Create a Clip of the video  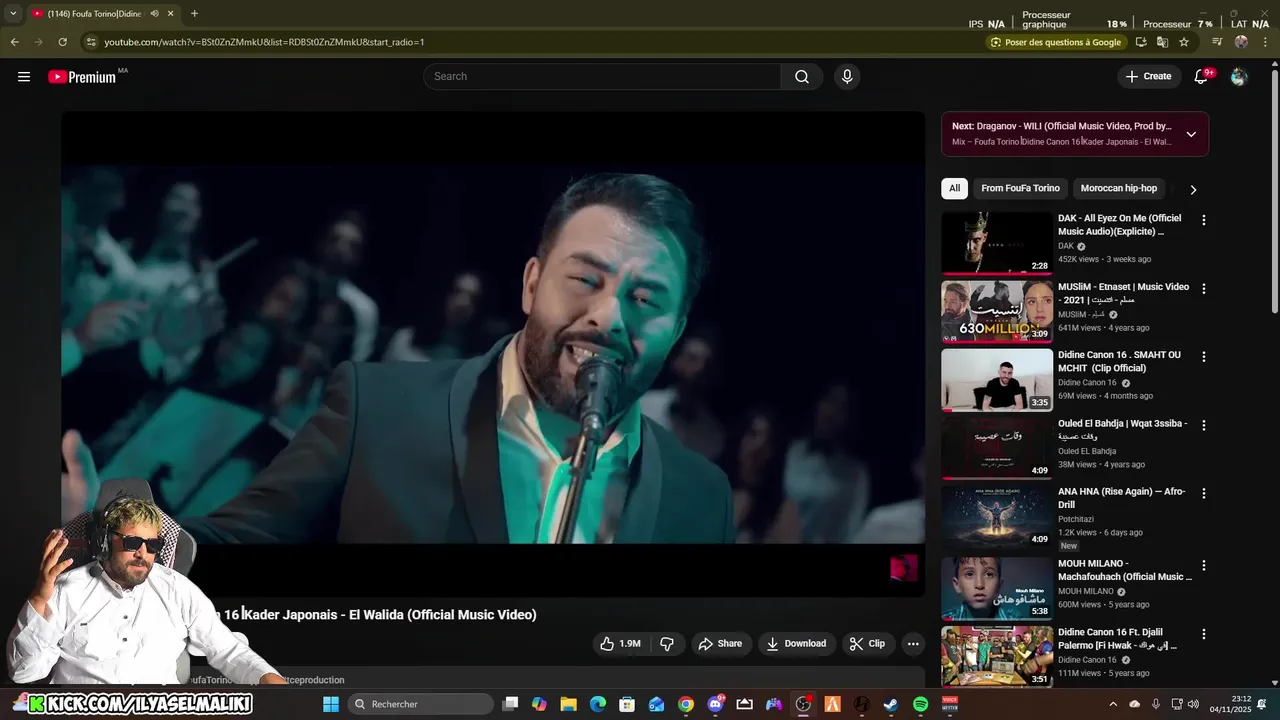pos(867,644)
